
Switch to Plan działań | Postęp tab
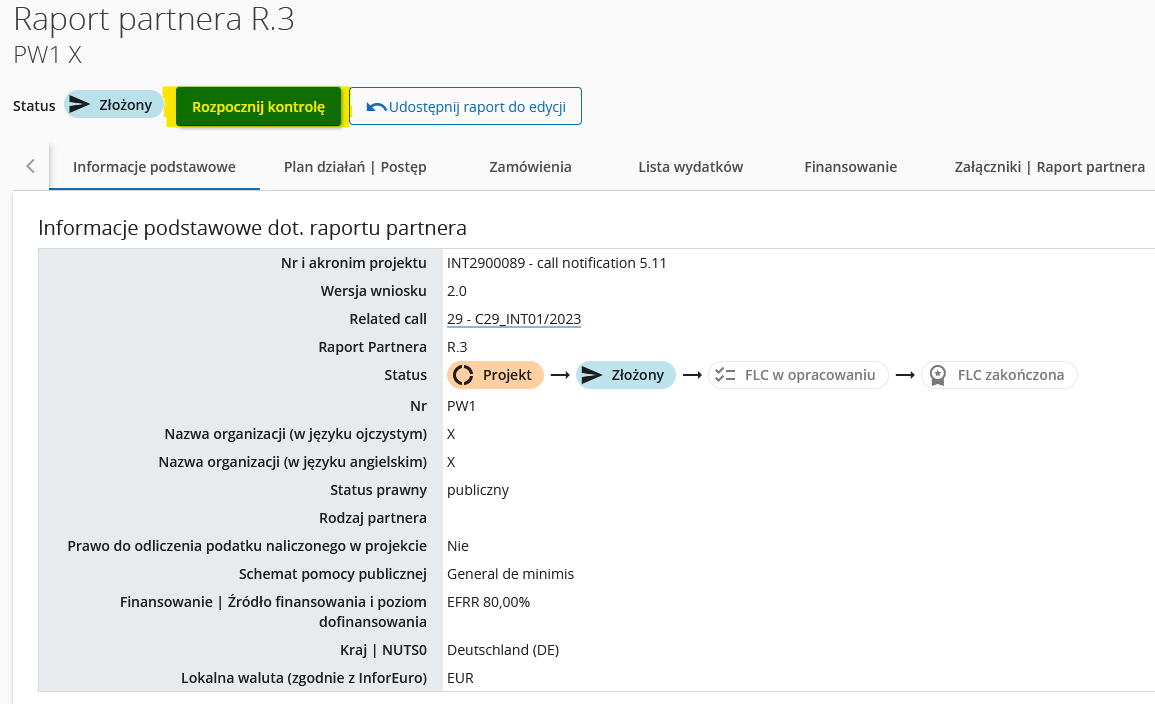pos(355,167)
